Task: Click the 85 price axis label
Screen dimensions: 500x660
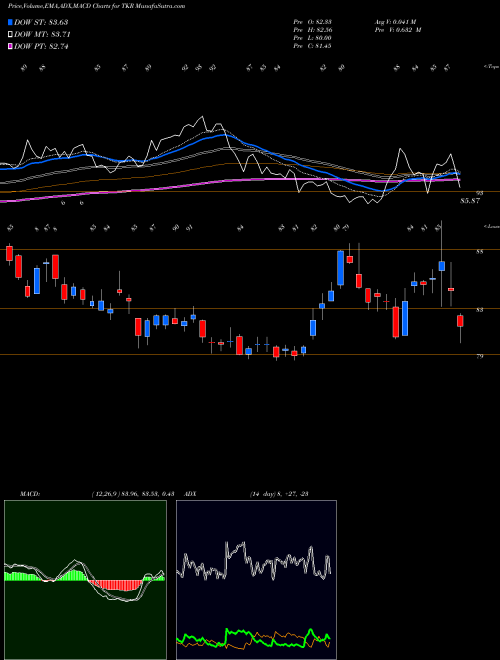Action: (x=479, y=252)
